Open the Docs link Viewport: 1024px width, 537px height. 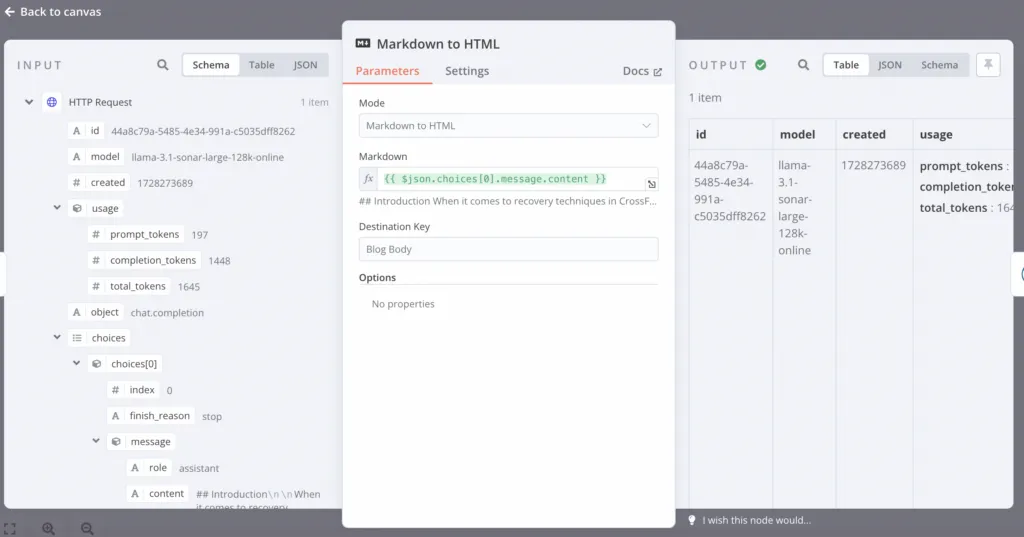point(642,71)
